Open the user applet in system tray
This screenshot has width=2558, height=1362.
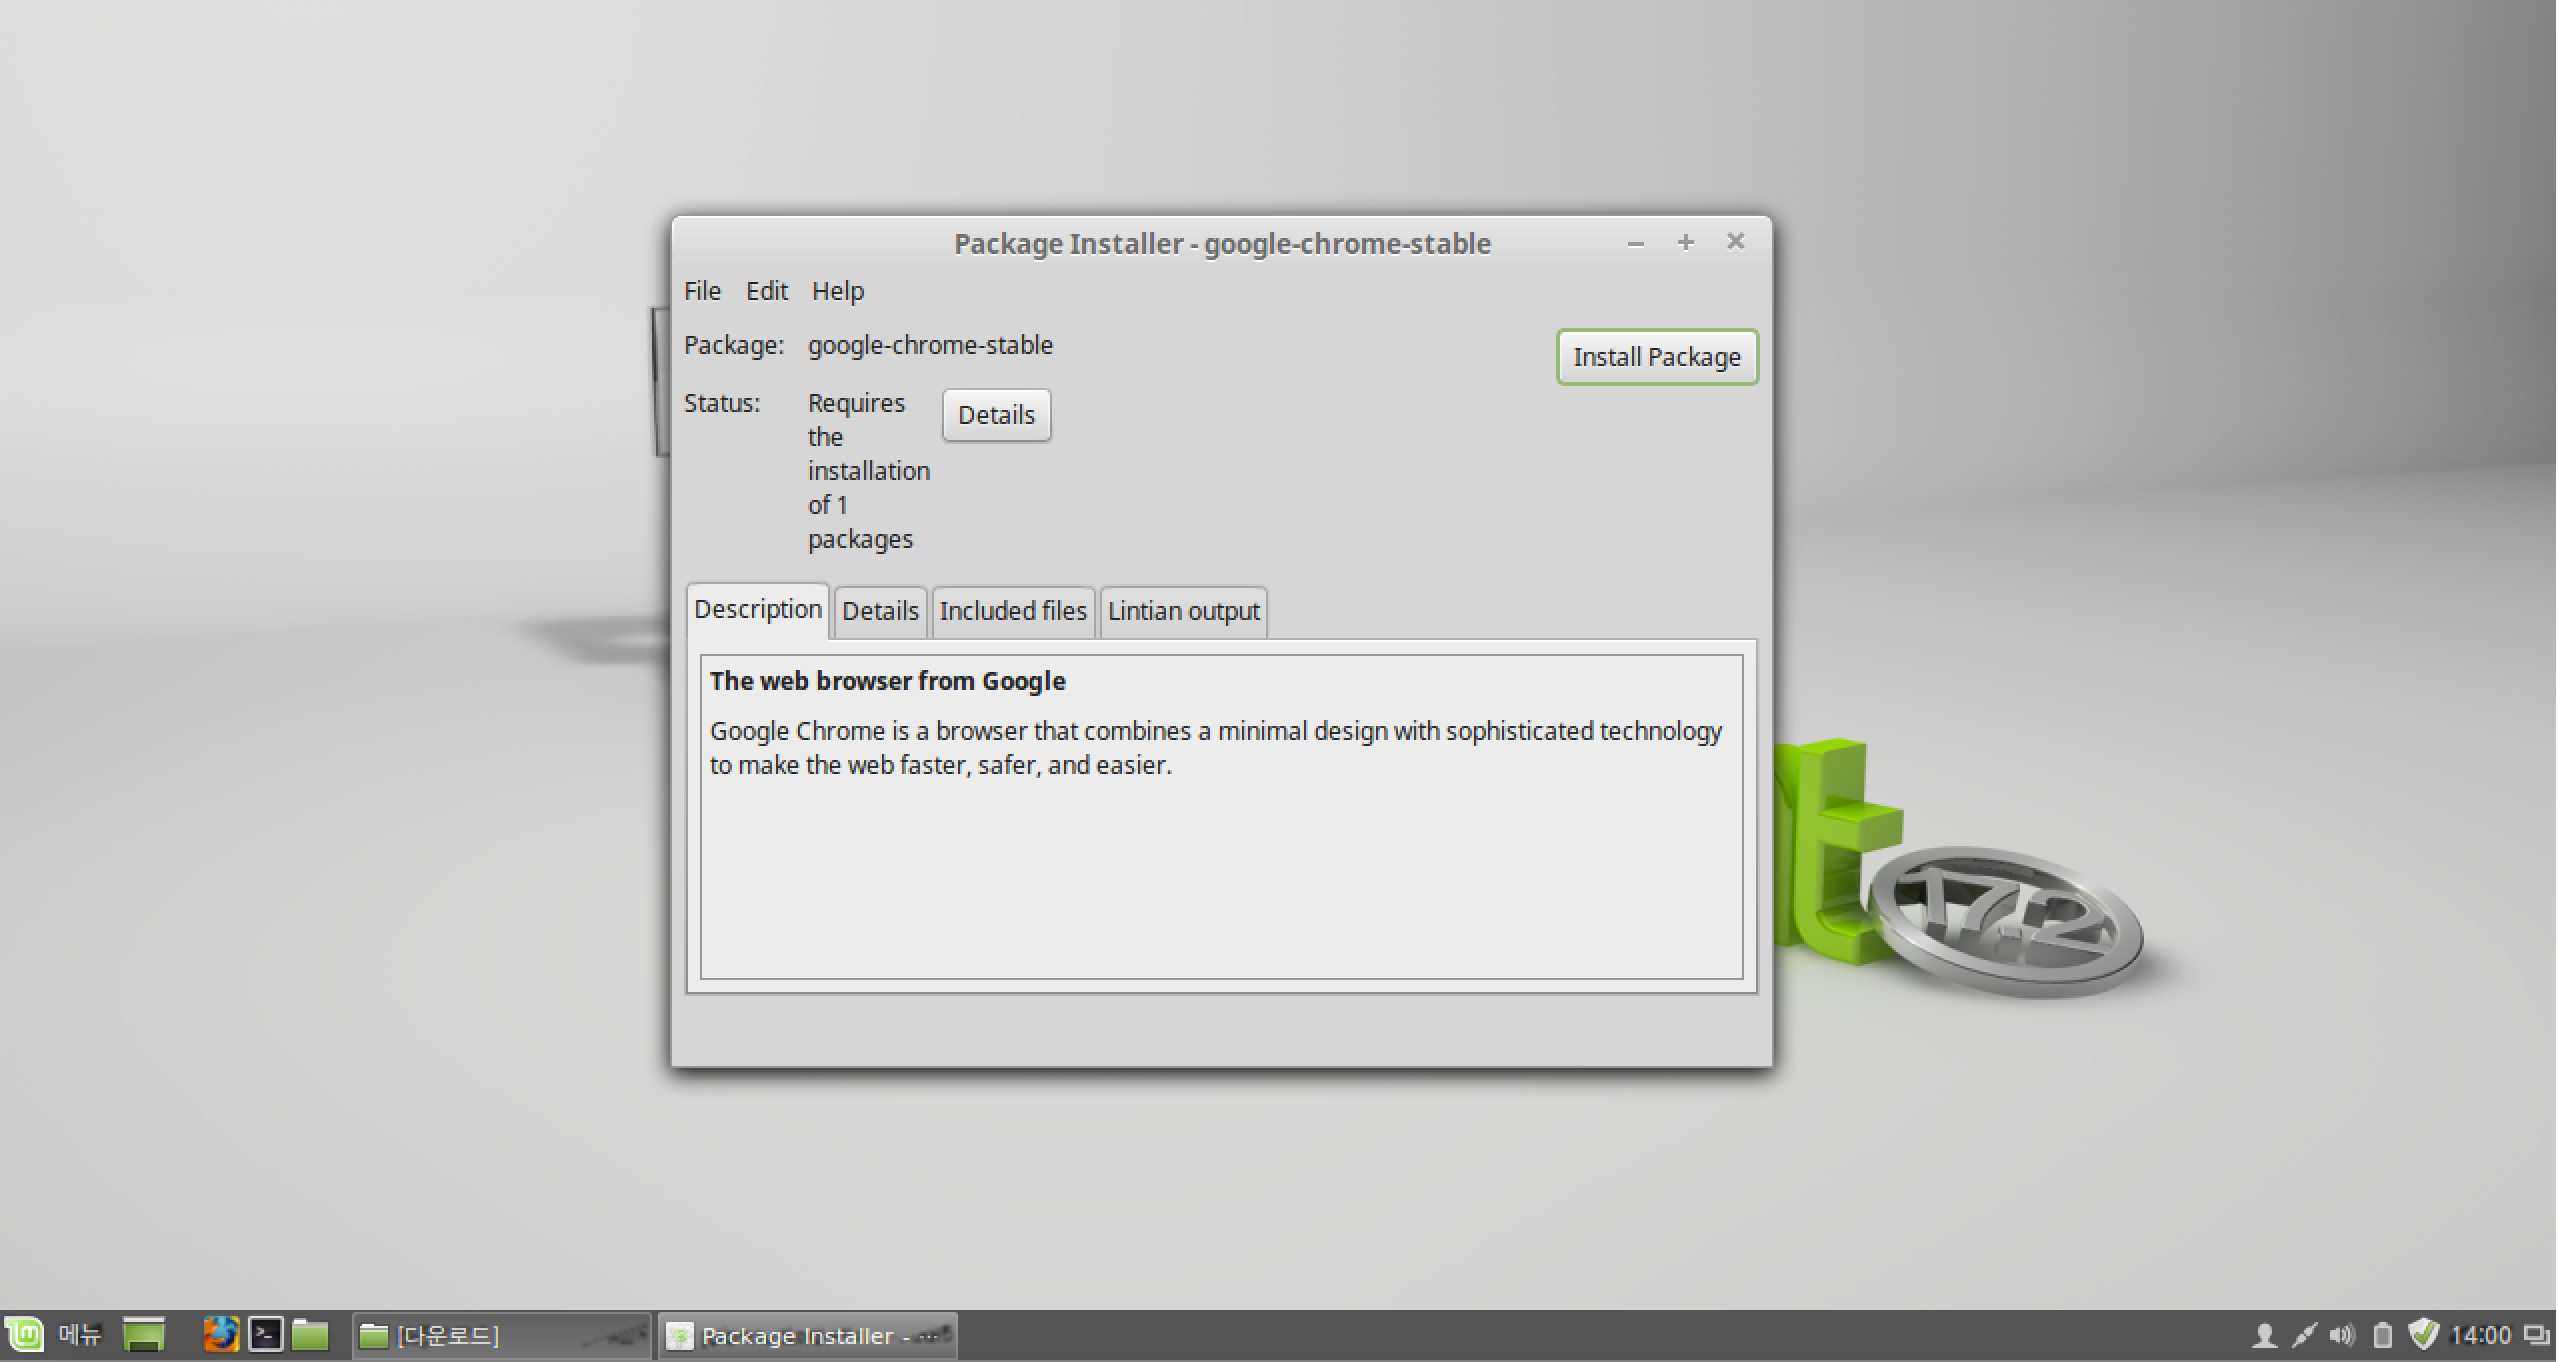[x=2264, y=1336]
